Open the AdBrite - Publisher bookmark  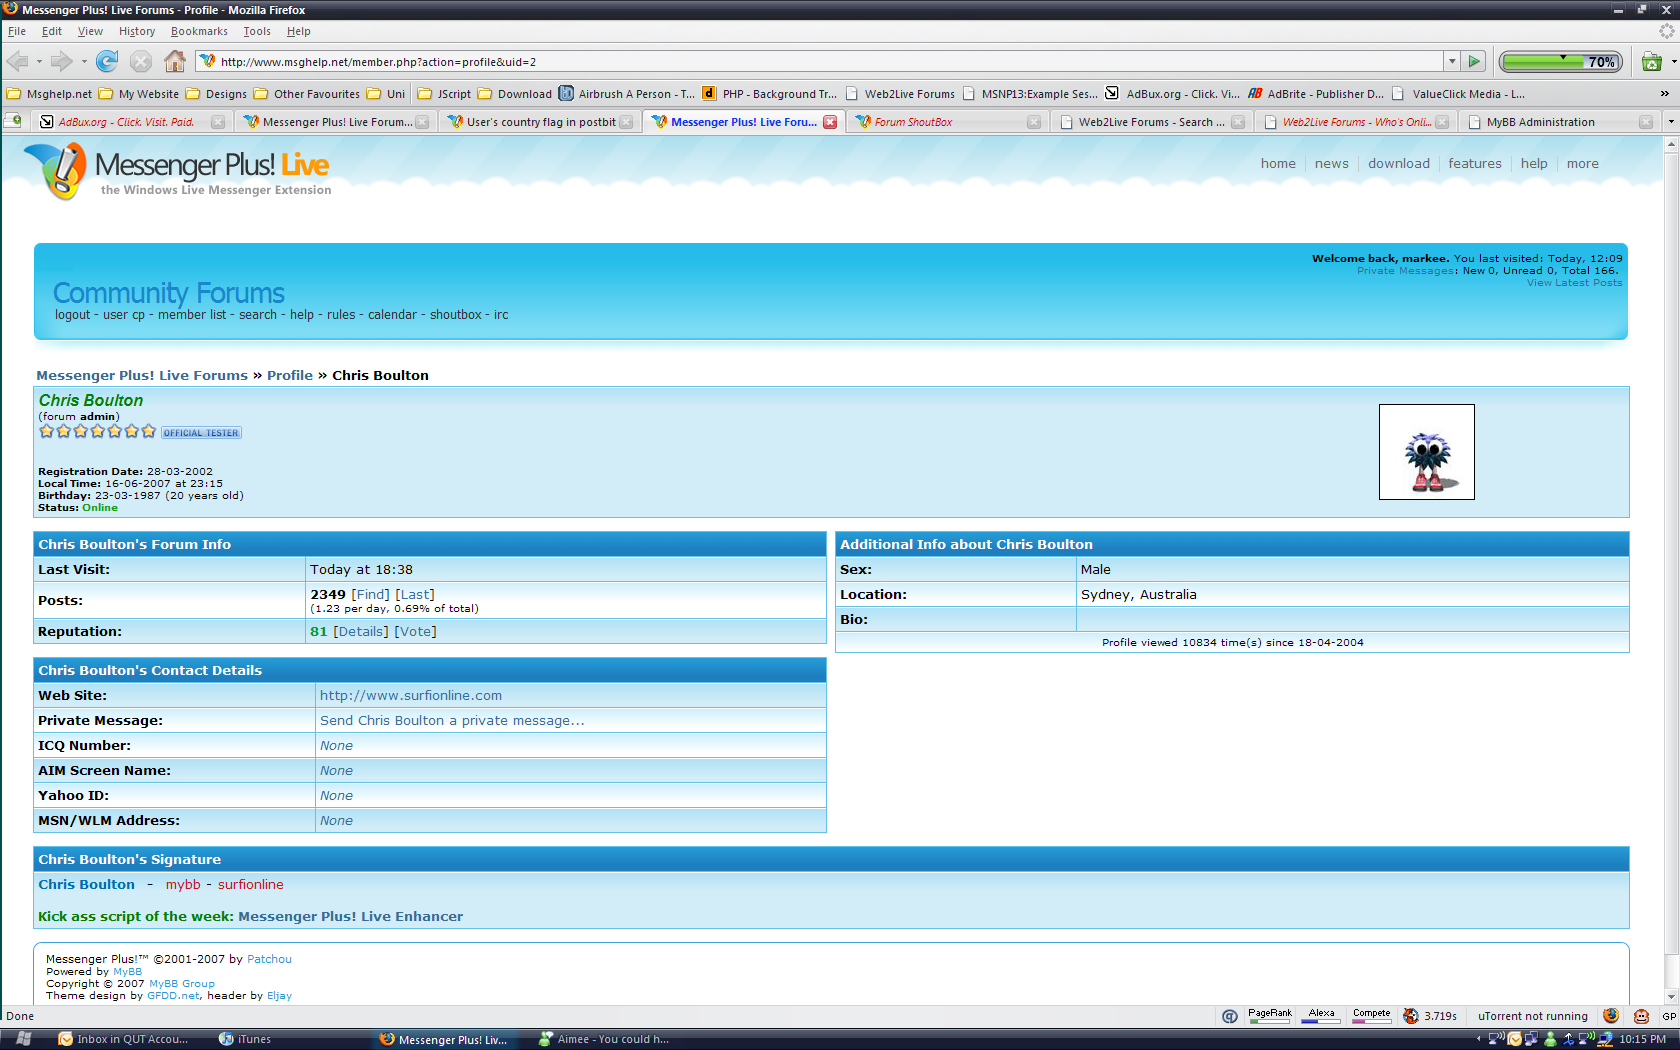pyautogui.click(x=1316, y=94)
